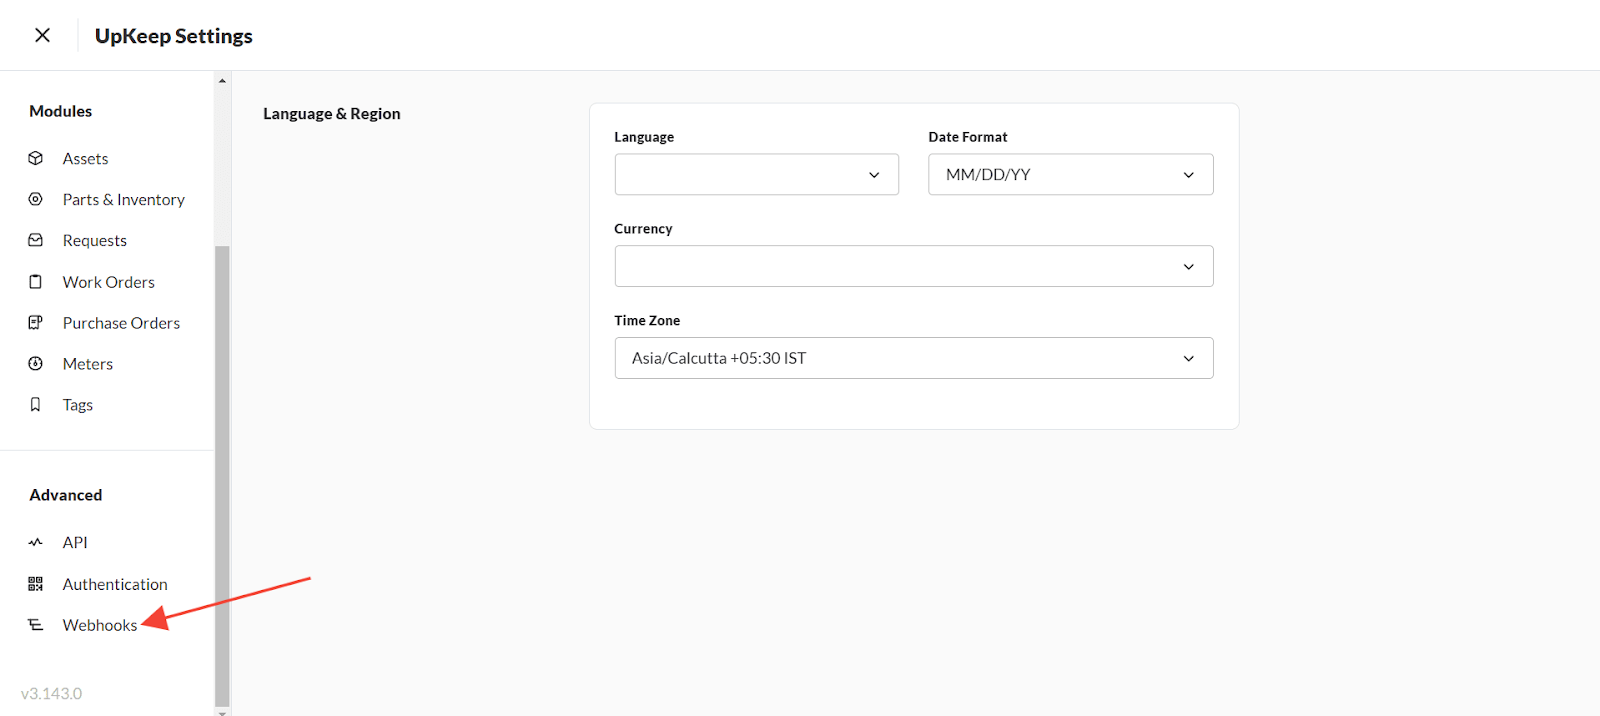This screenshot has width=1600, height=716.
Task: Click the Modules section heading
Action: pos(60,111)
